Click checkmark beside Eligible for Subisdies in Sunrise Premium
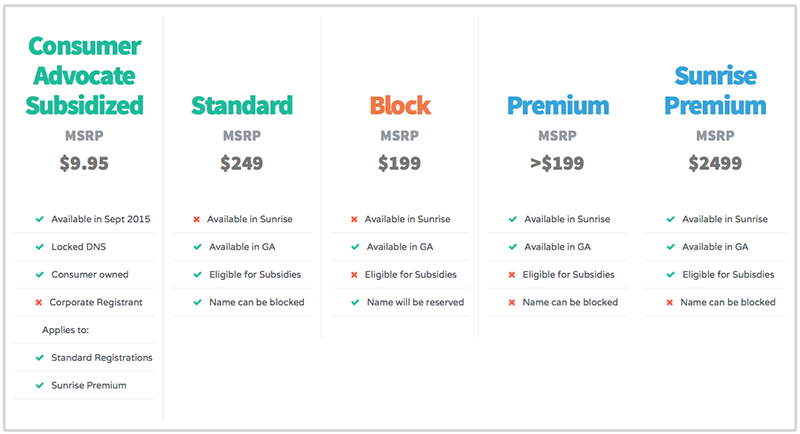This screenshot has width=800, height=434. point(671,275)
